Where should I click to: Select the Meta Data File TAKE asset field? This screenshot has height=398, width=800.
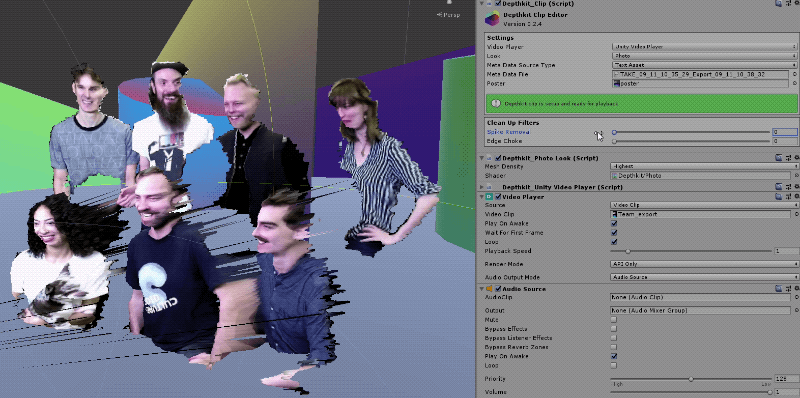(701, 74)
